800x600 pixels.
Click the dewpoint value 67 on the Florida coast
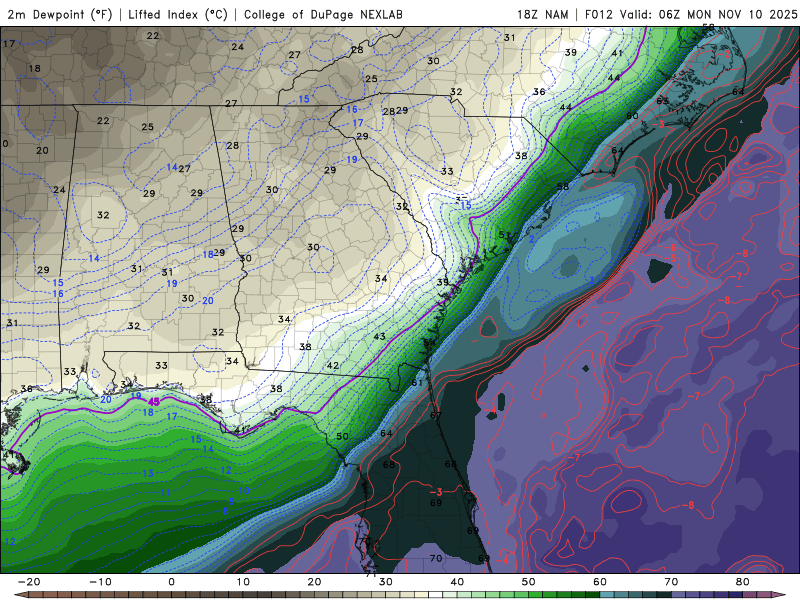pyautogui.click(x=435, y=415)
